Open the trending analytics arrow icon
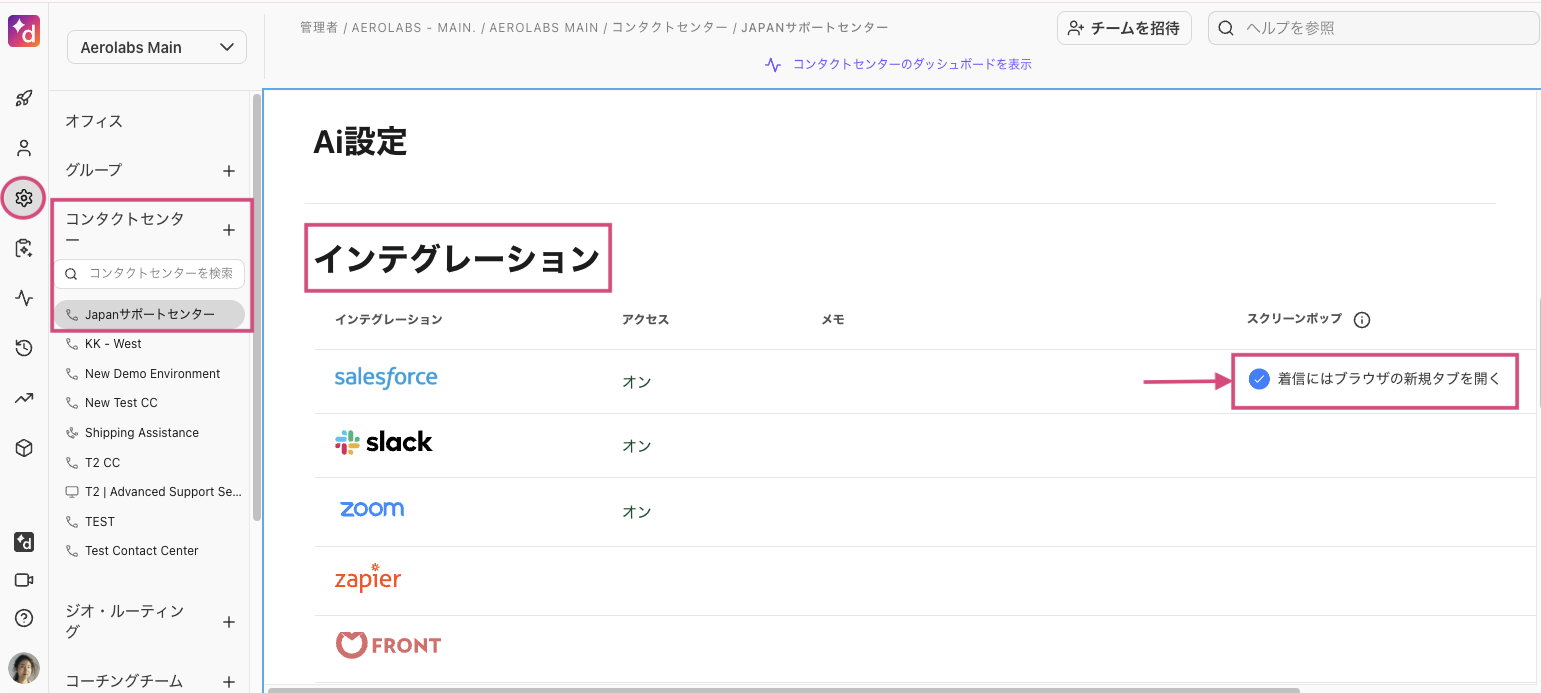 24,398
